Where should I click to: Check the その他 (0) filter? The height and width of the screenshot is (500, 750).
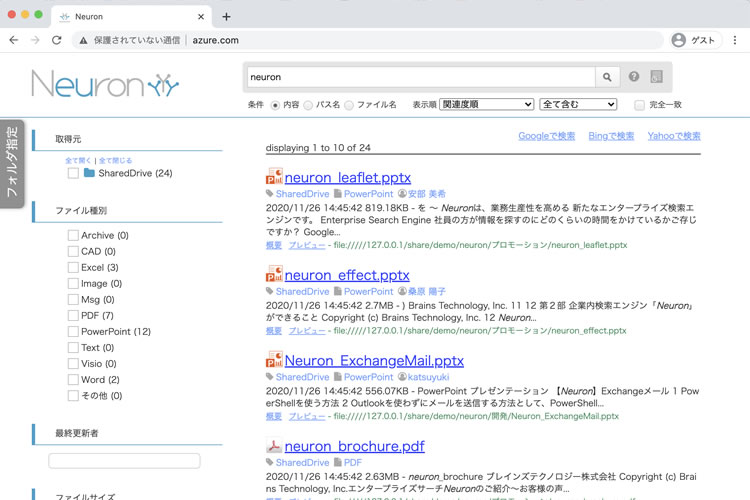tap(73, 396)
